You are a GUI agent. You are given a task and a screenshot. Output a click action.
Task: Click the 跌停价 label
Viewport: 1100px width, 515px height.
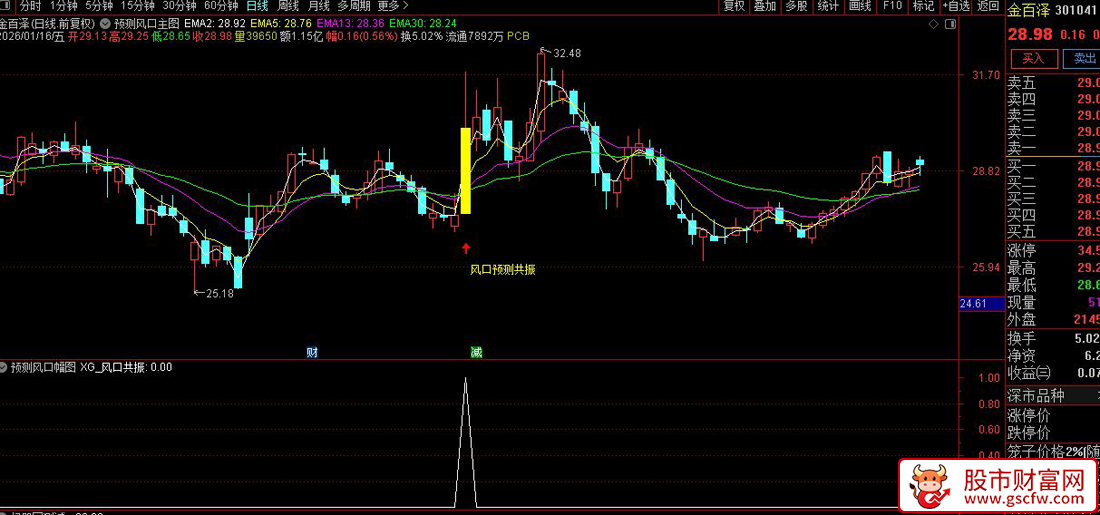(x=1029, y=432)
